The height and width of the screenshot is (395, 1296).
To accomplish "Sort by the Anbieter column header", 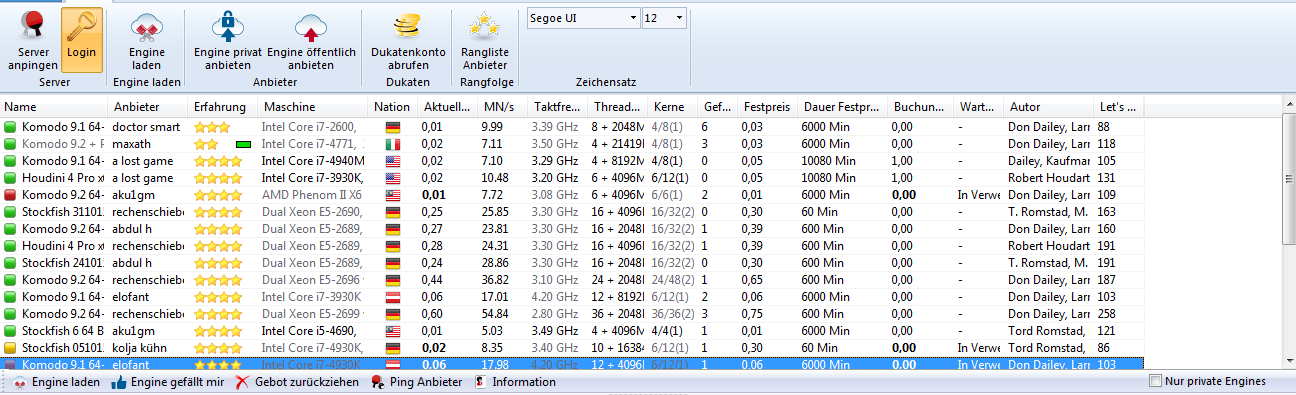I will tap(148, 107).
